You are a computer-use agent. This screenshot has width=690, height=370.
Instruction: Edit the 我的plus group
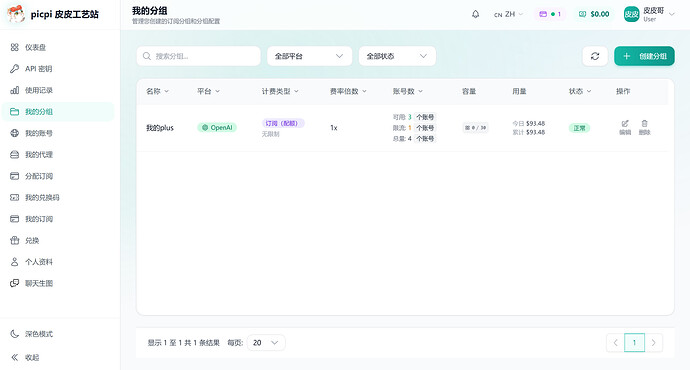625,128
